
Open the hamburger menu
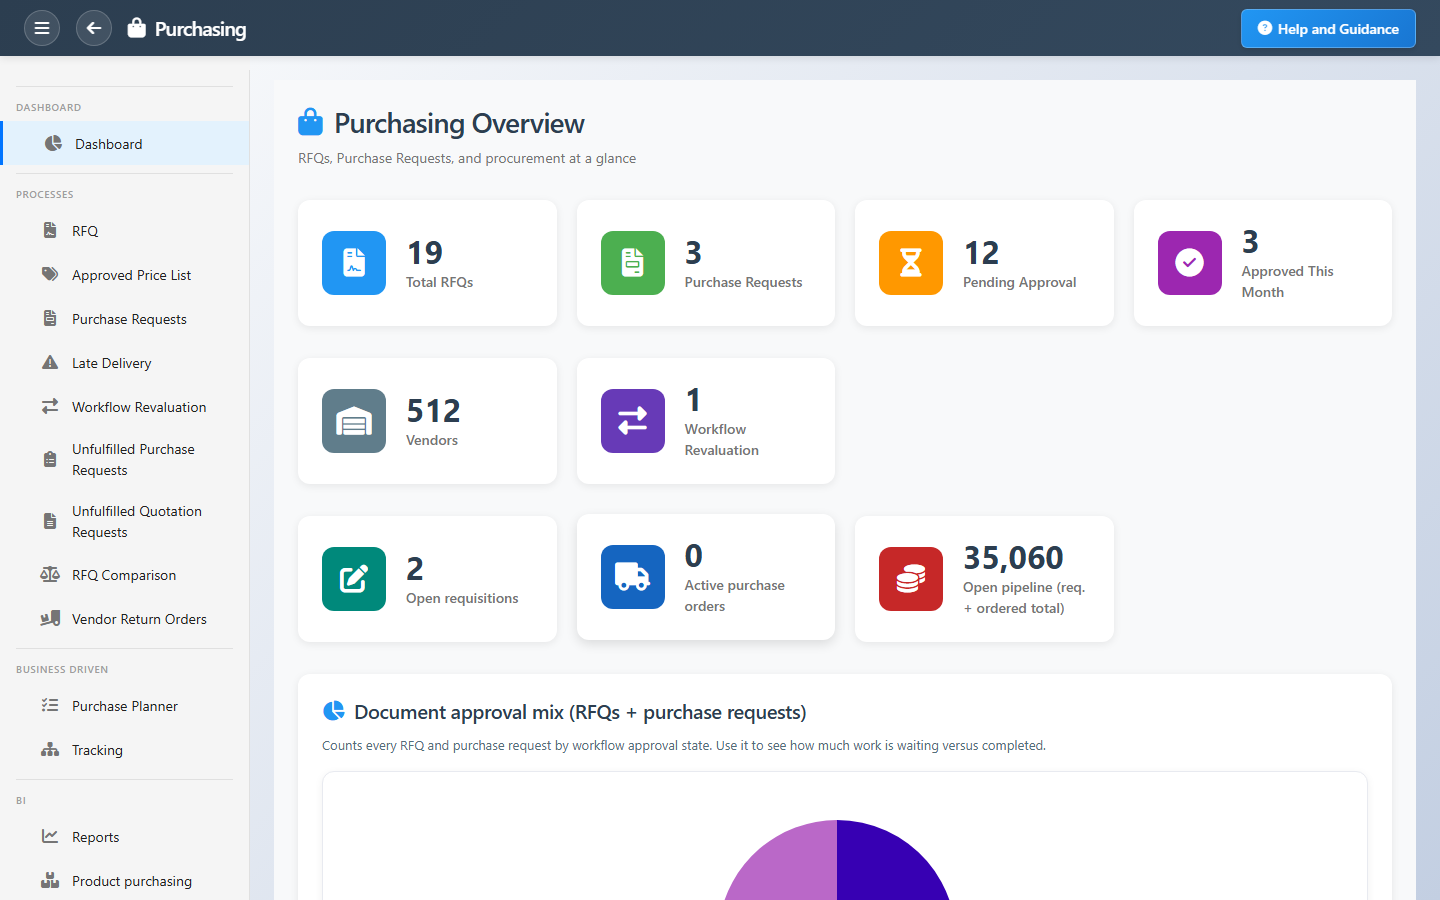(42, 28)
